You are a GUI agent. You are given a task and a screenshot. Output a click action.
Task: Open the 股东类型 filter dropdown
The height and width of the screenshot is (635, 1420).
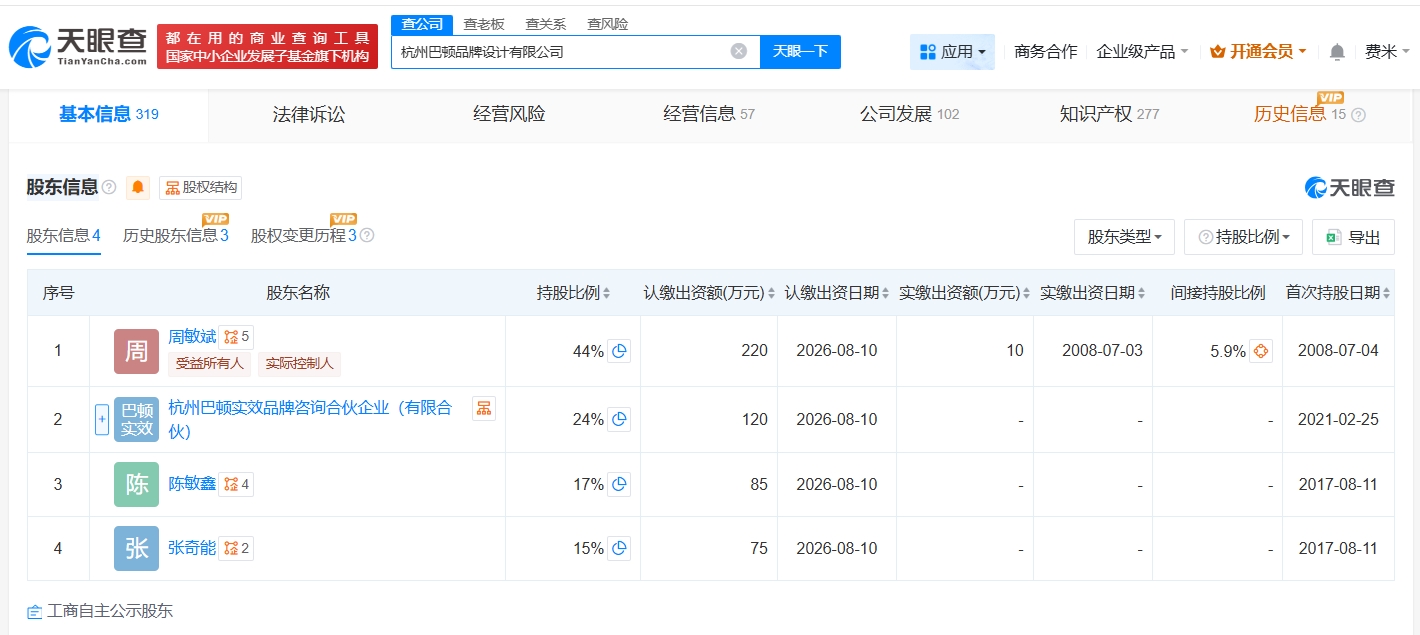[x=1124, y=237]
